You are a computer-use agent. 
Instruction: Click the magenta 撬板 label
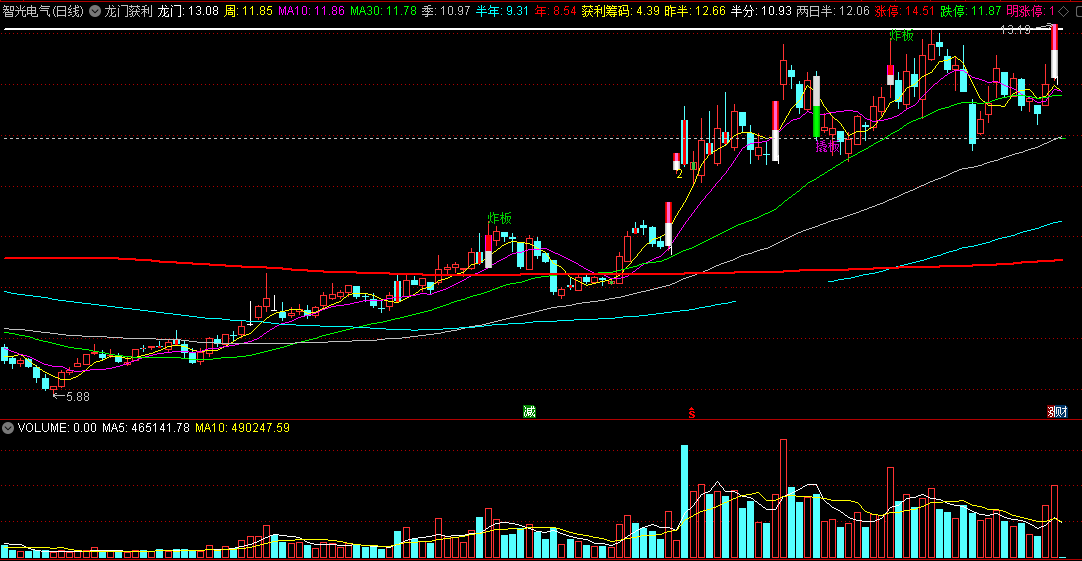click(827, 146)
